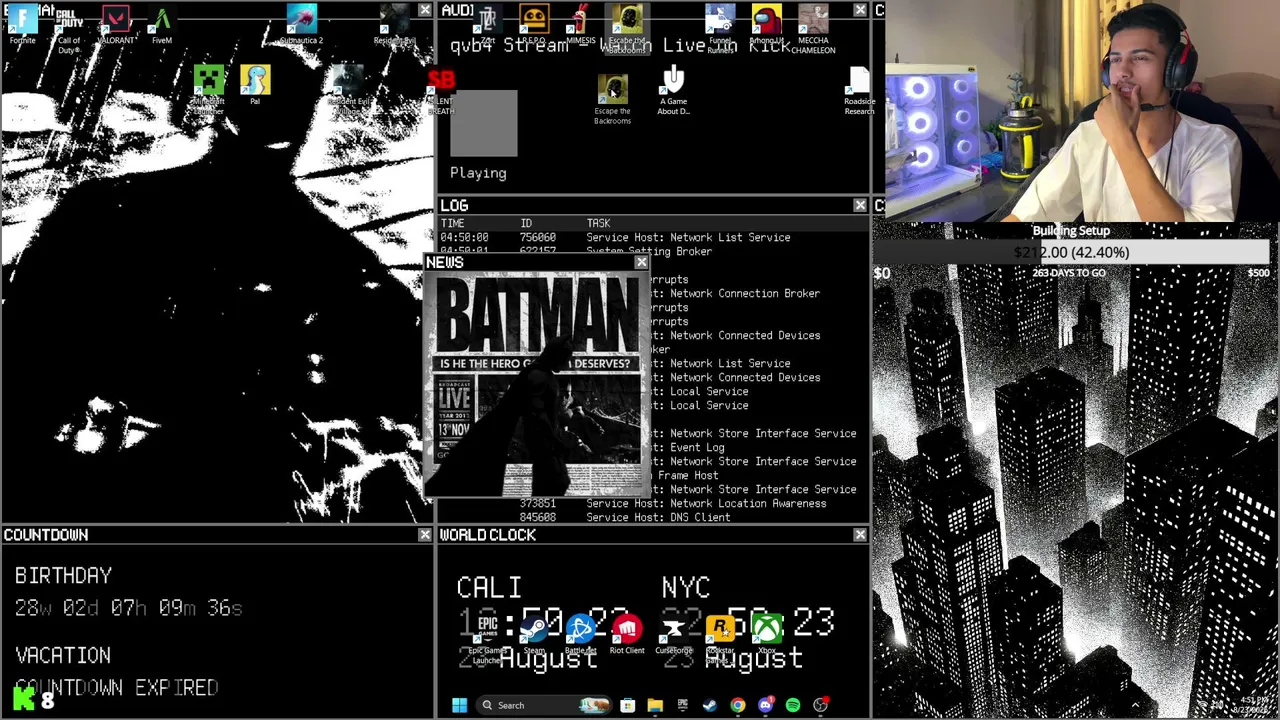
Task: Close the LOG widget panel
Action: tap(860, 205)
